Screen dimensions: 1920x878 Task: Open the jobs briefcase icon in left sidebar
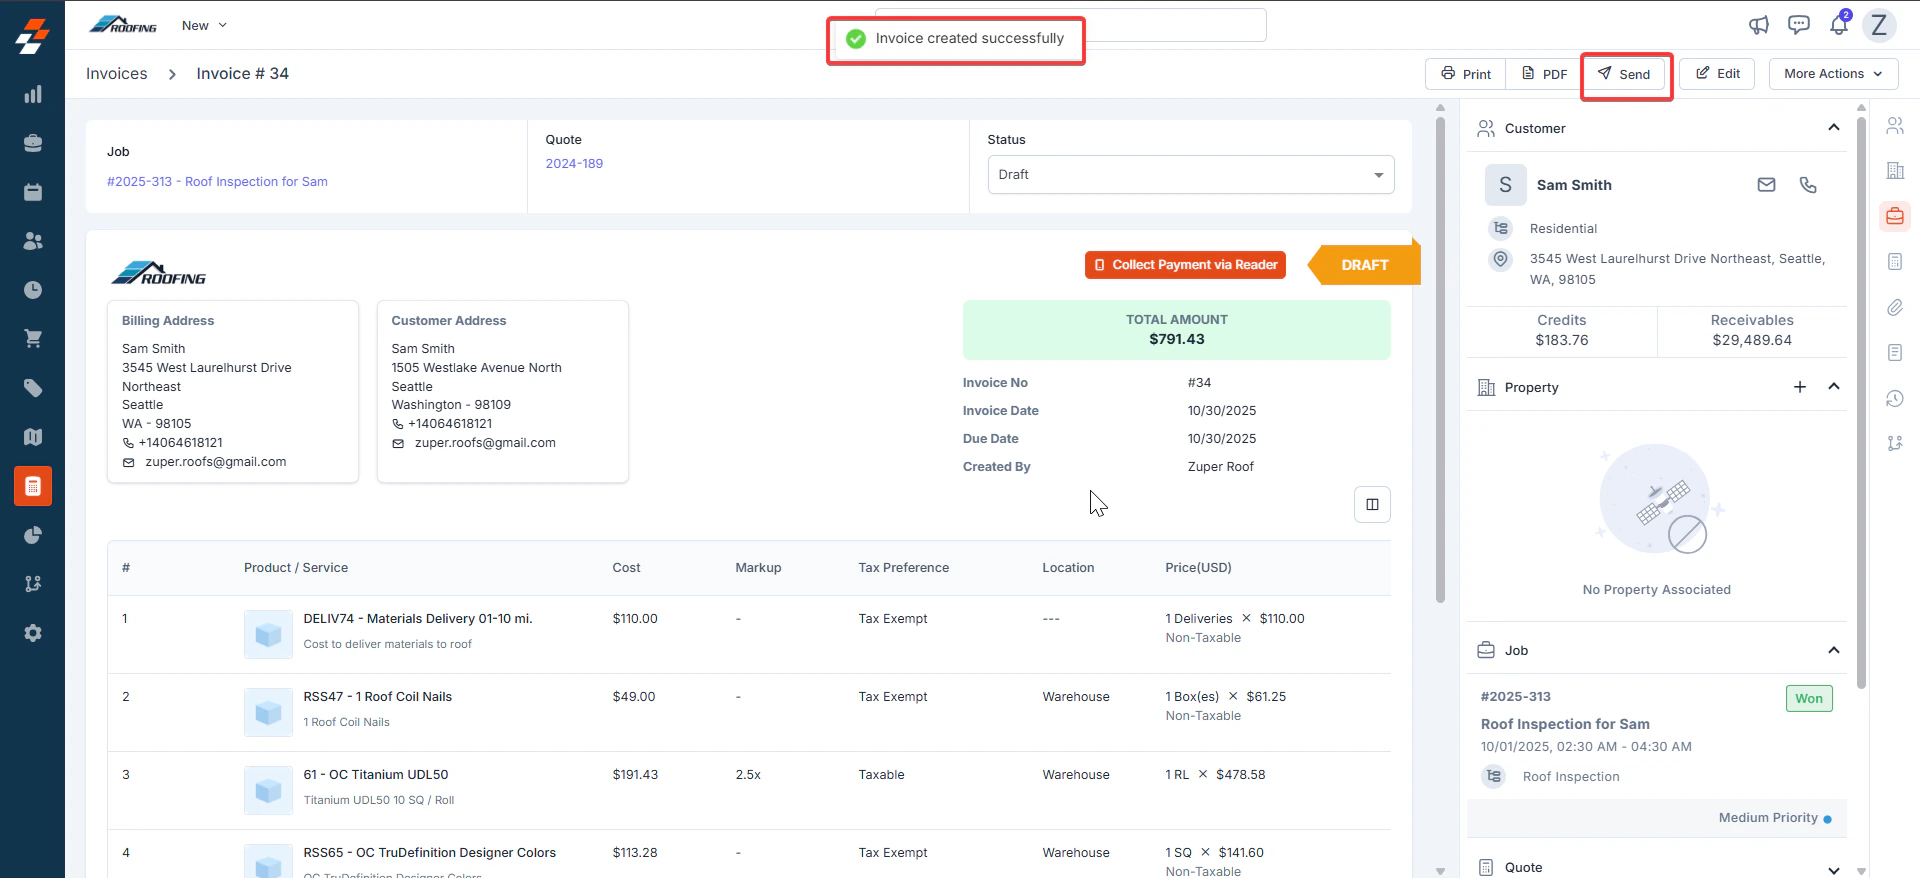[33, 143]
